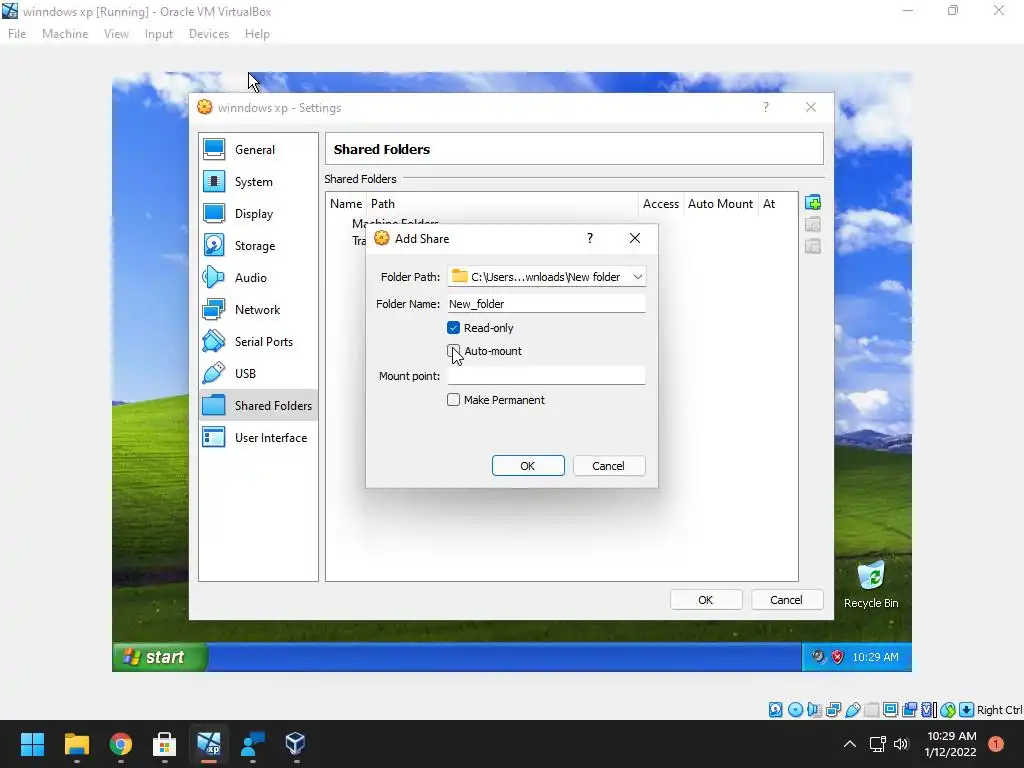Show hidden system tray icons

(849, 744)
